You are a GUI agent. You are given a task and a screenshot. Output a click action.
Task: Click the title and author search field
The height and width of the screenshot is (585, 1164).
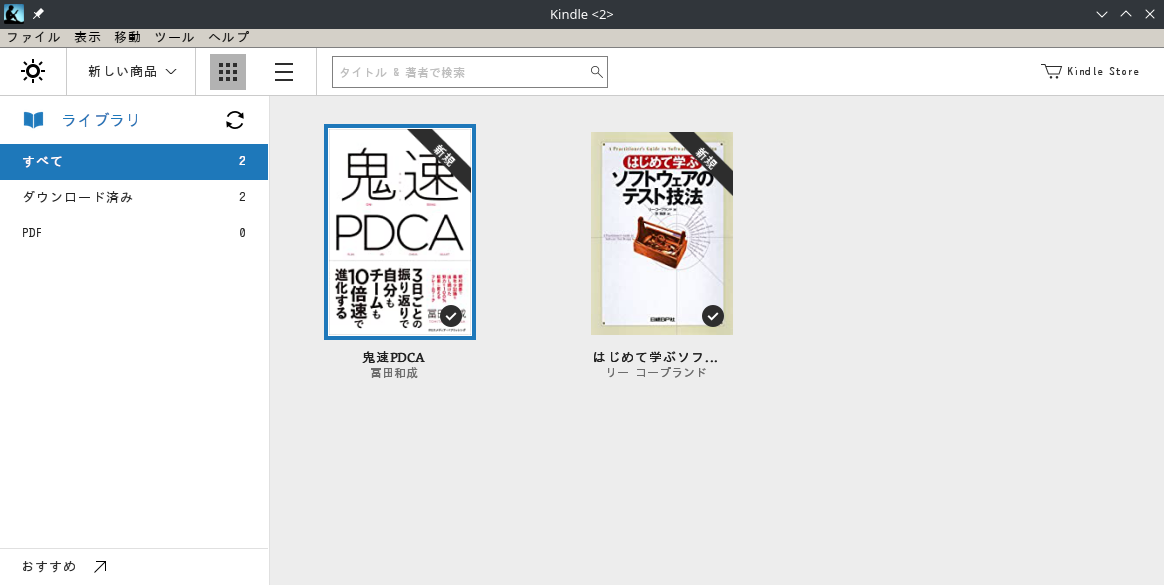point(460,71)
